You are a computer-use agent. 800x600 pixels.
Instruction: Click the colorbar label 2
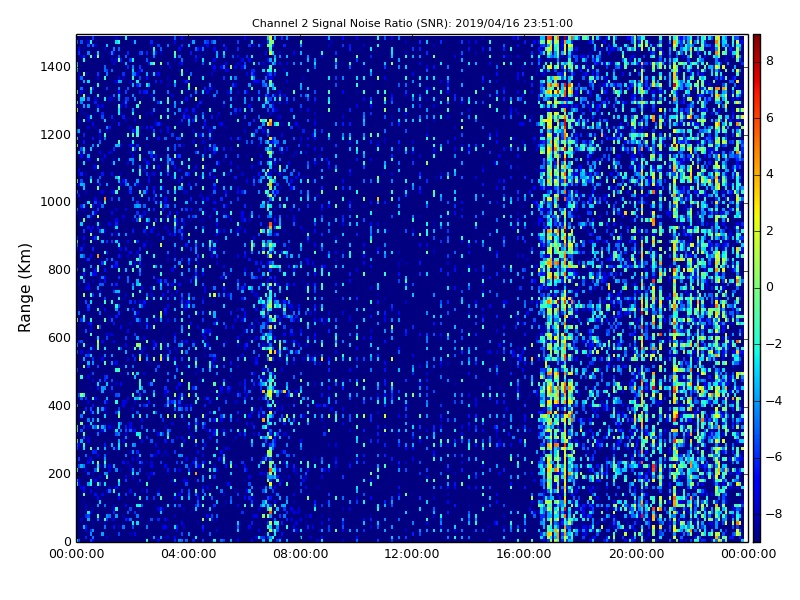coord(770,231)
